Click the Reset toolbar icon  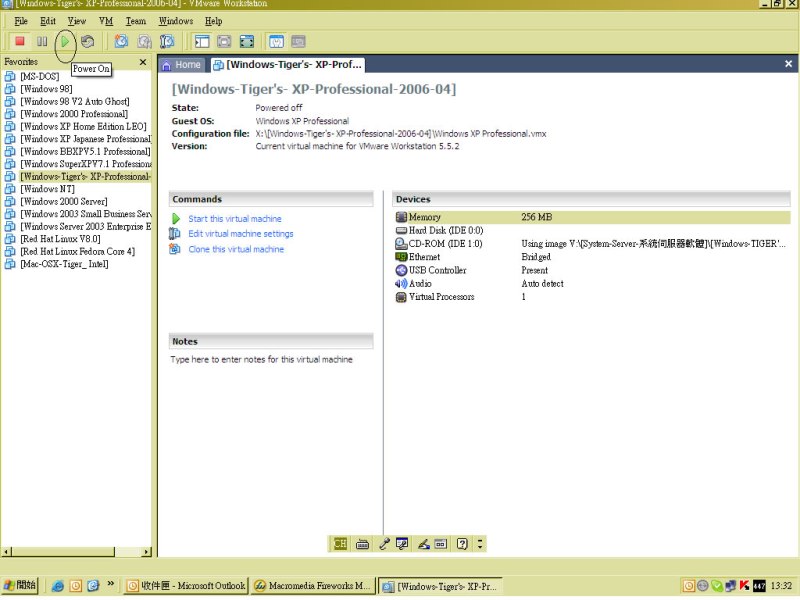point(88,41)
